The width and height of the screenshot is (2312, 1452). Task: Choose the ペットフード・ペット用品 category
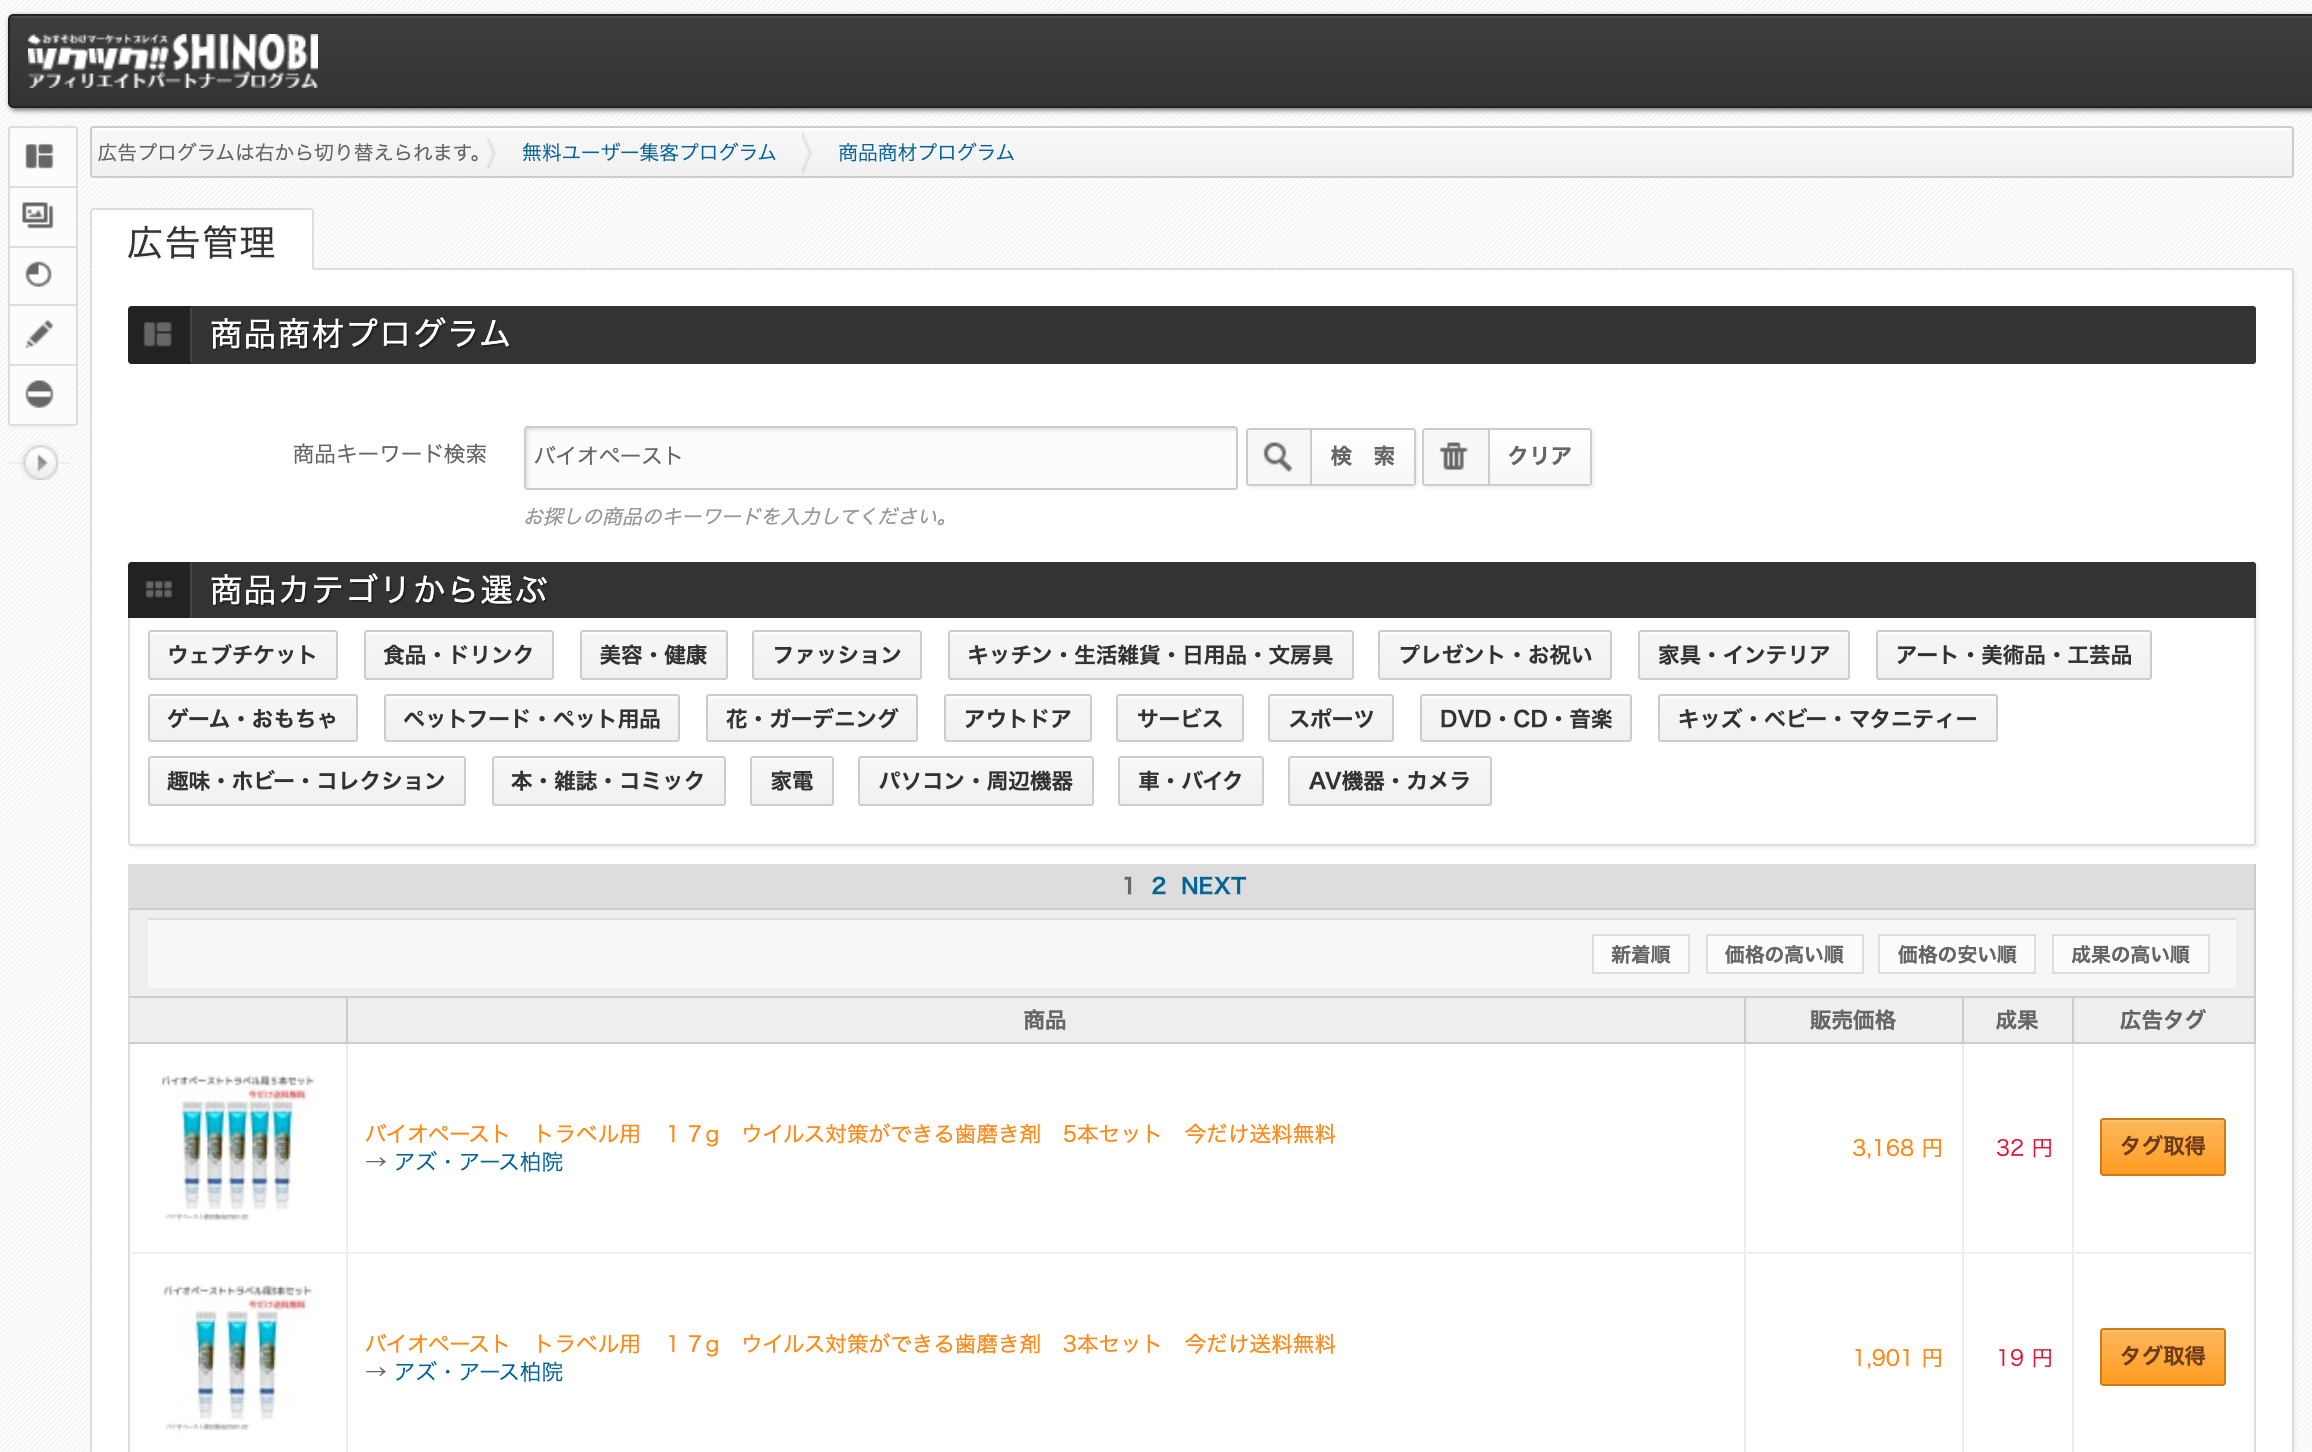point(531,719)
